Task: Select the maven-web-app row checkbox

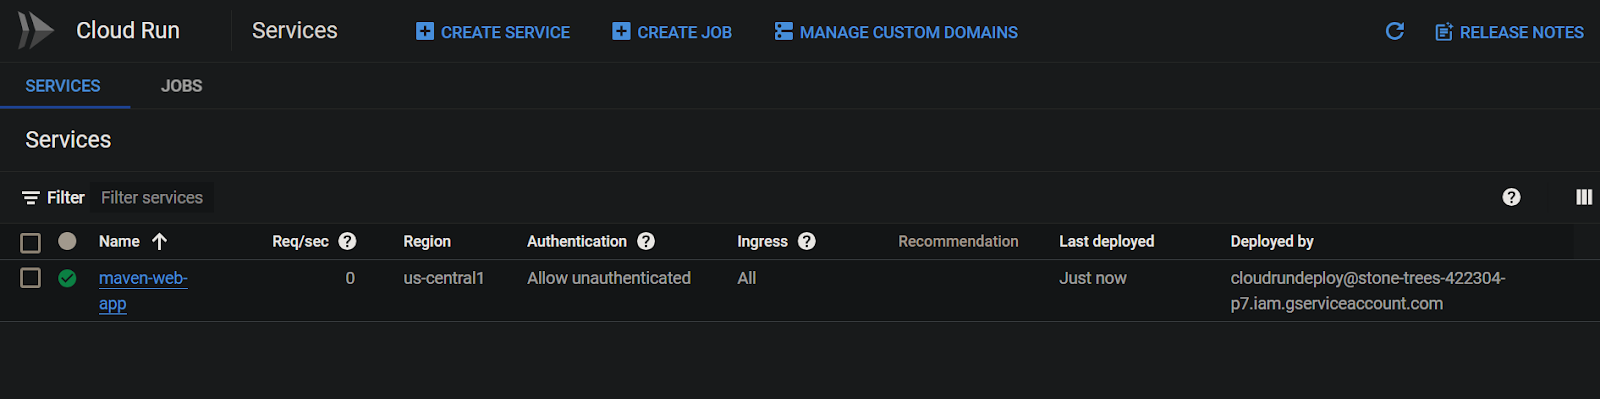Action: point(30,278)
